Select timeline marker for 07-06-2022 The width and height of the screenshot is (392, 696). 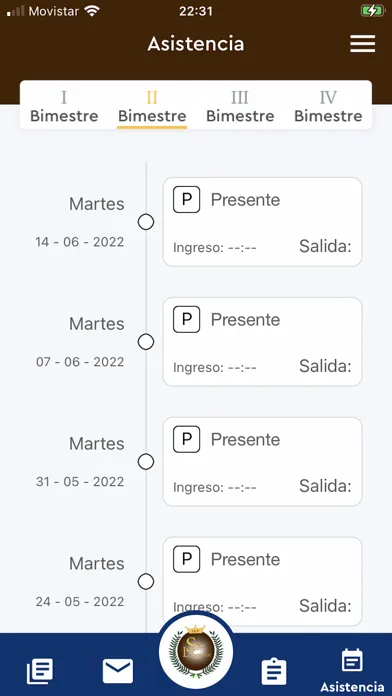[146, 342]
